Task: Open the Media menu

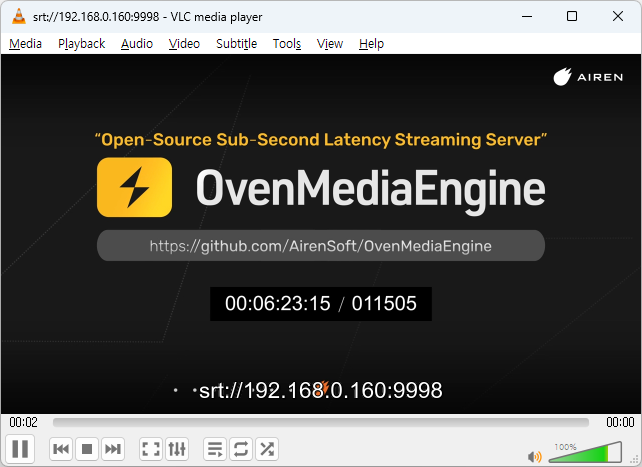Action: coord(25,43)
